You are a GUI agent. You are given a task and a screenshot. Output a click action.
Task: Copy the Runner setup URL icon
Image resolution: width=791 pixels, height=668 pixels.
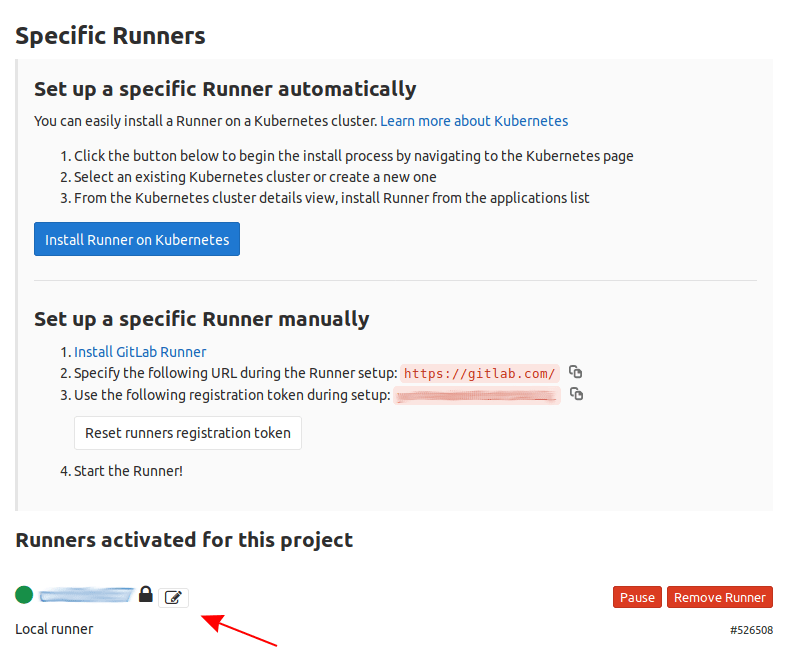tap(575, 372)
